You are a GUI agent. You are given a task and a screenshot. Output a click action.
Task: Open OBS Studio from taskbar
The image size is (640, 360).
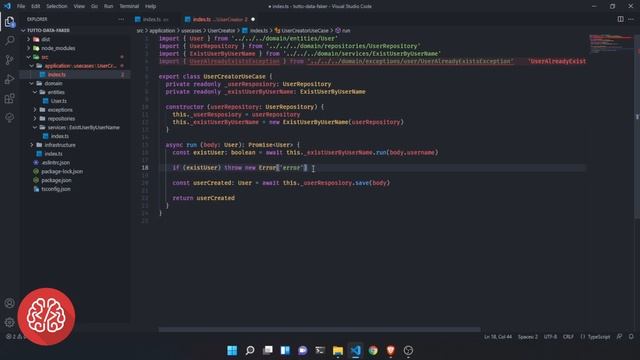pyautogui.click(x=408, y=350)
